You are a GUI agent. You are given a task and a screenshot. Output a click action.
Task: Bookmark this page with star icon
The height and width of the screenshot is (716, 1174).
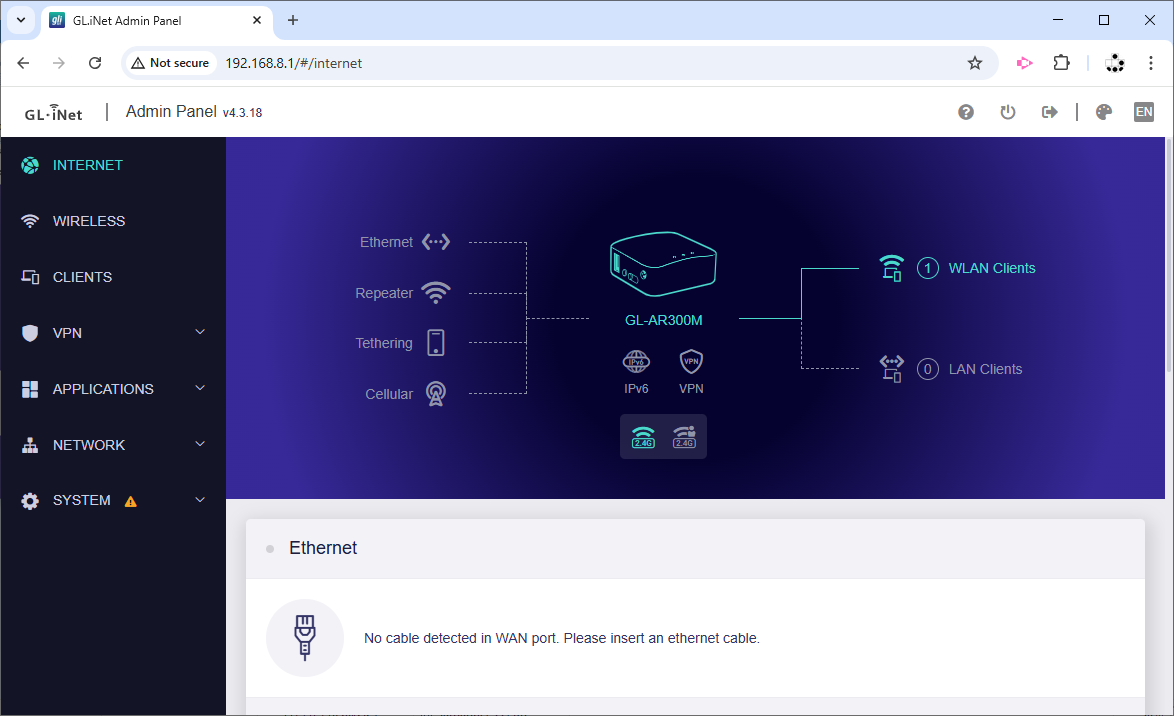tap(974, 63)
